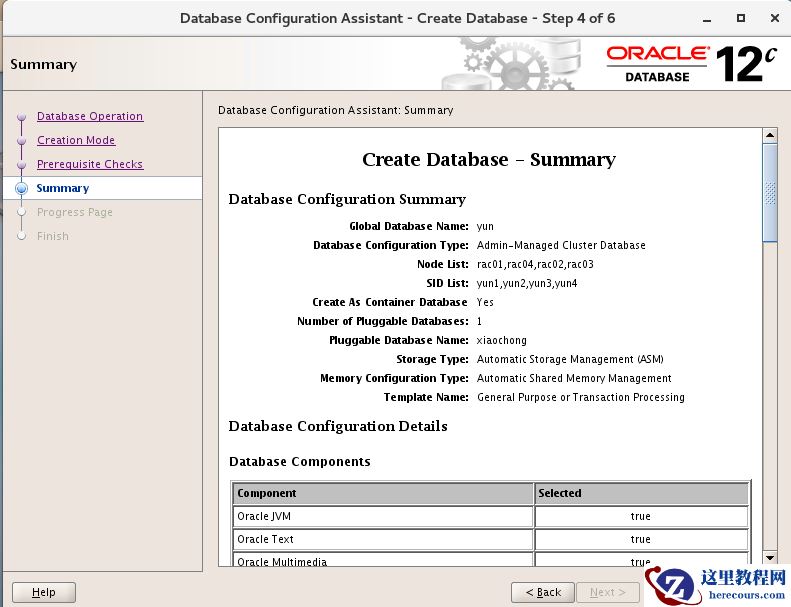Select the Oracle Text table cell
Screen dimensions: 791x607
pos(383,539)
